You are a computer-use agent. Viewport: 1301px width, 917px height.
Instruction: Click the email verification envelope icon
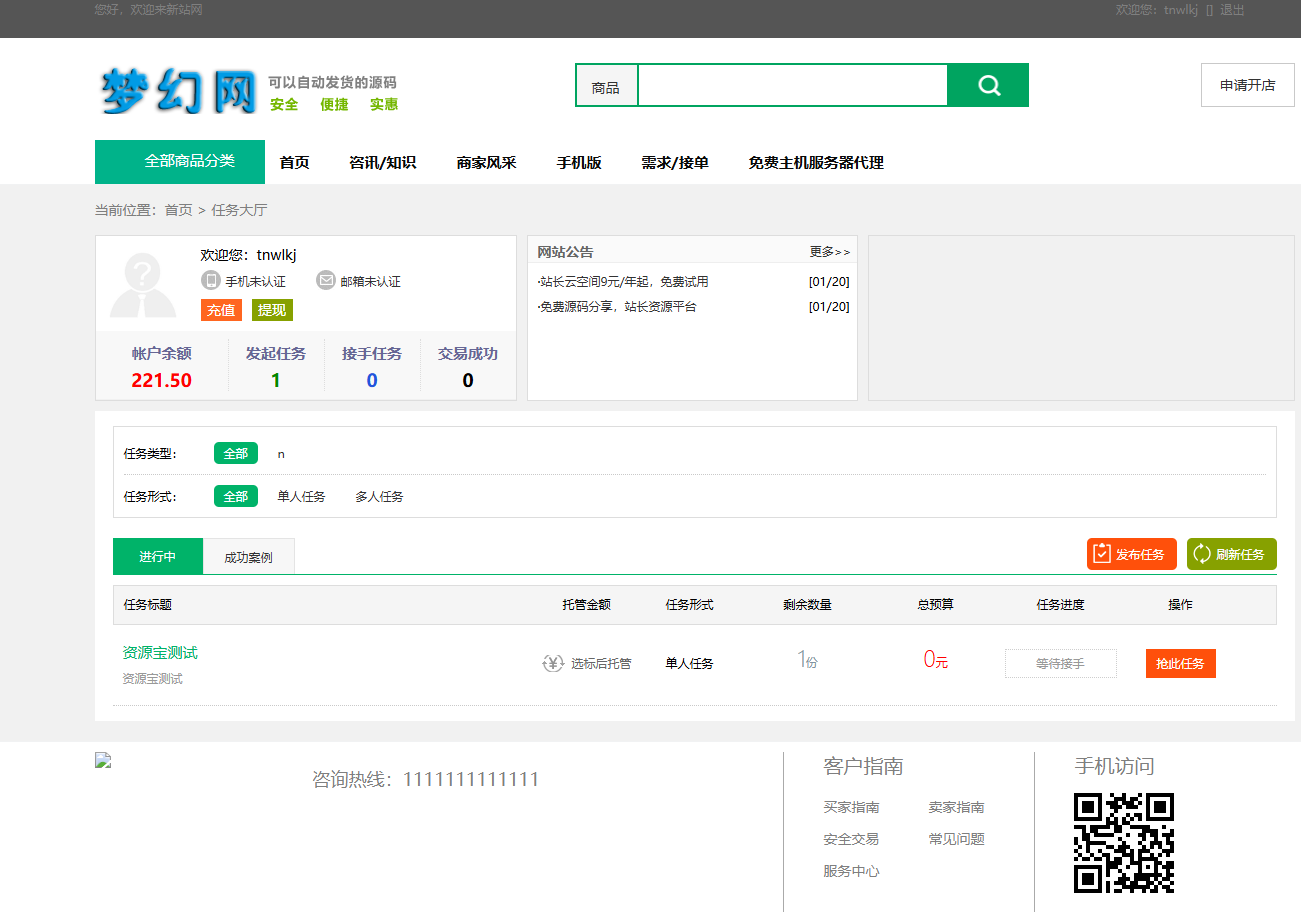pyautogui.click(x=326, y=281)
